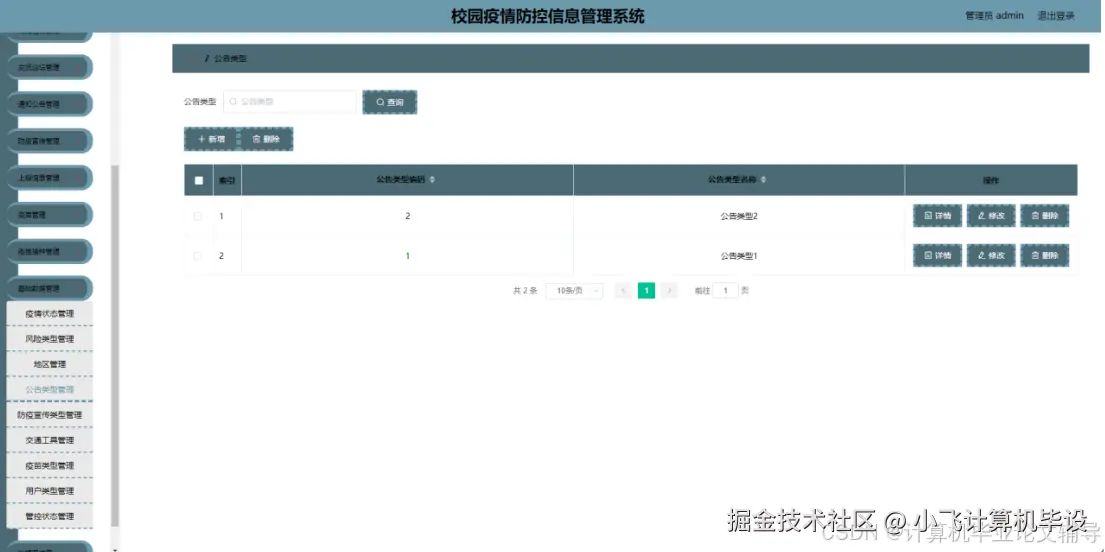Screen dimensions: 1105x552
Task: Expand 通知公告管理 sidebar menu
Action: tap(49, 104)
